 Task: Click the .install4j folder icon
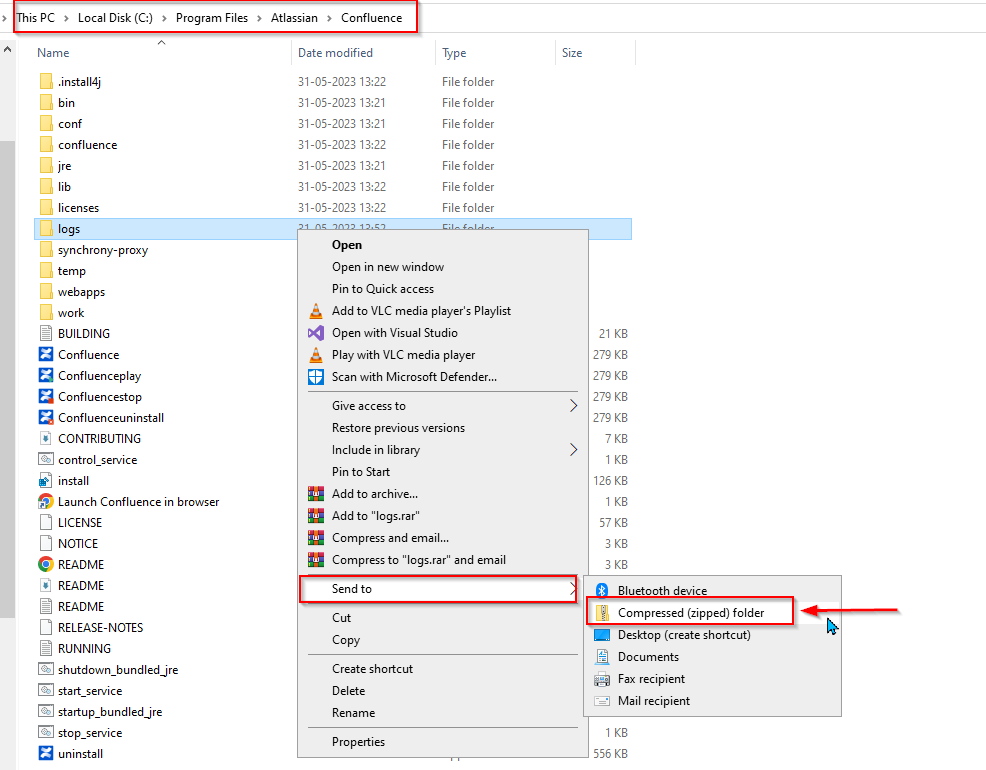click(46, 82)
